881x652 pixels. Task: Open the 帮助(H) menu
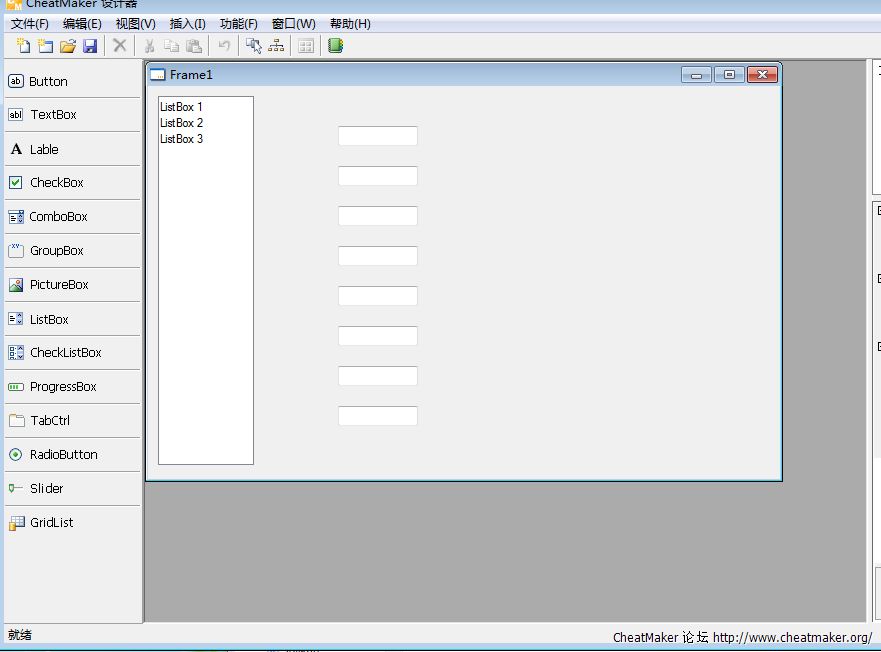(x=350, y=24)
